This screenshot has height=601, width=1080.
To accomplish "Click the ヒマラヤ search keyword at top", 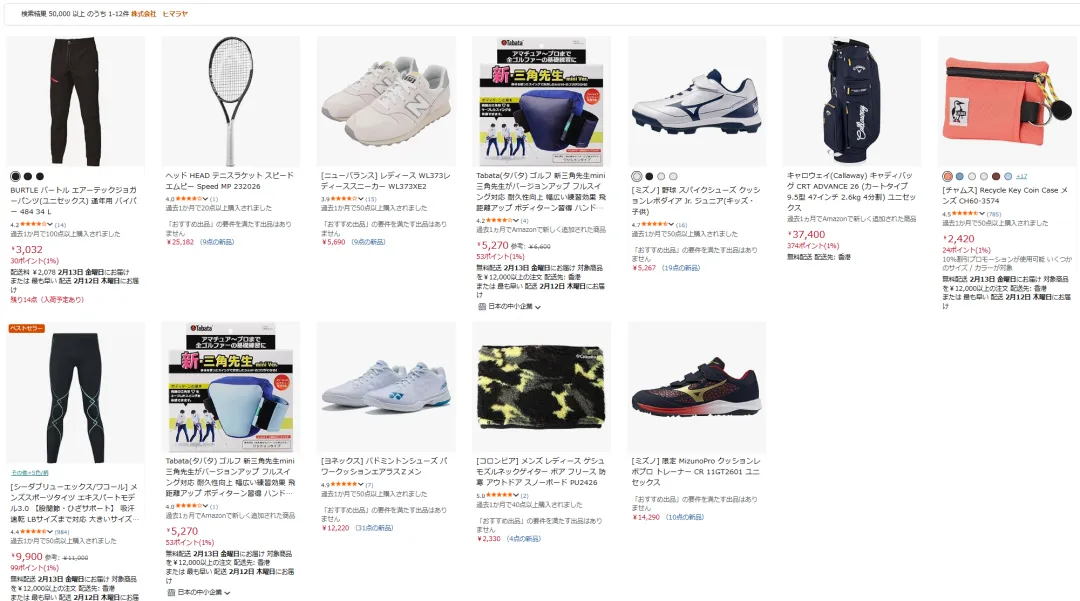I will pos(175,14).
